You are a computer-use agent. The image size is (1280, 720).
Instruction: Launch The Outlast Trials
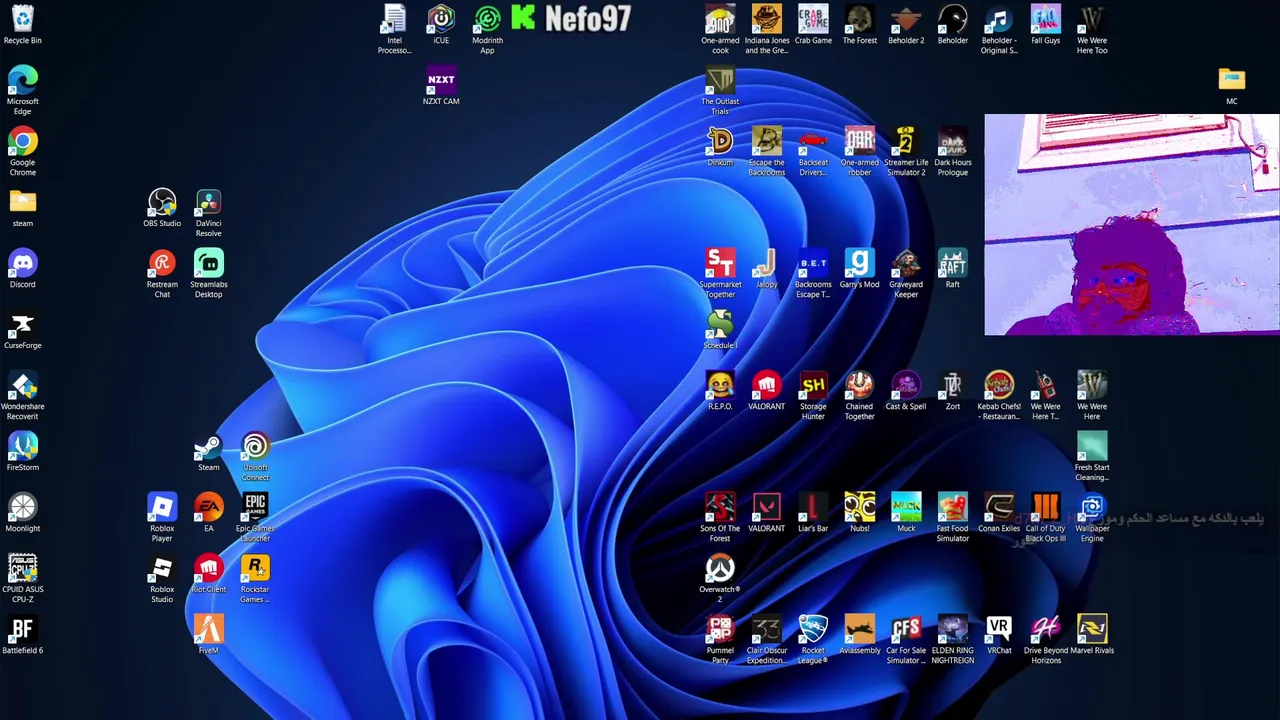[720, 91]
